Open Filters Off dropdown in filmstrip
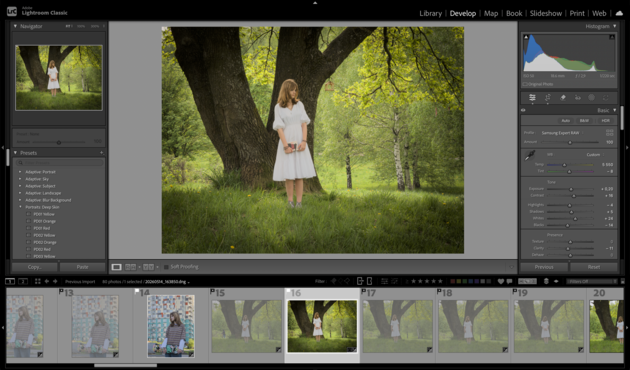The image size is (630, 370). point(592,281)
